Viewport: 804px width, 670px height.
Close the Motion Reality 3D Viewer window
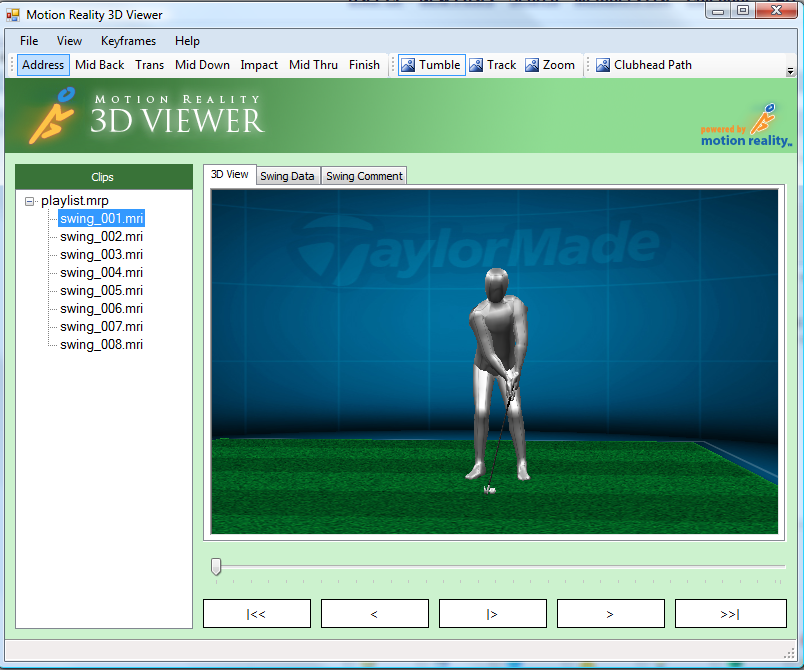776,11
